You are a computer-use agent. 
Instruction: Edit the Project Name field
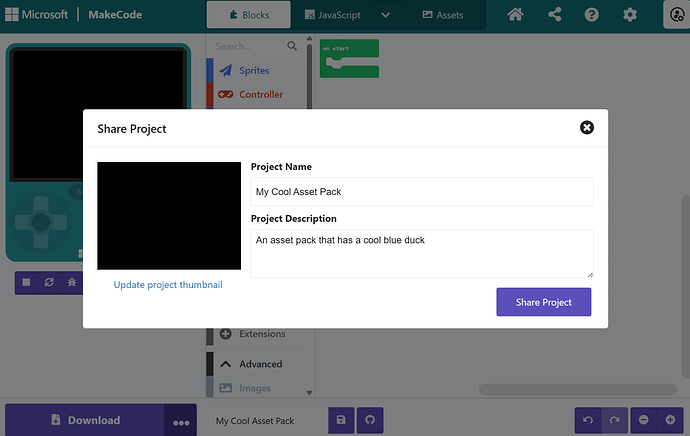[x=422, y=192]
